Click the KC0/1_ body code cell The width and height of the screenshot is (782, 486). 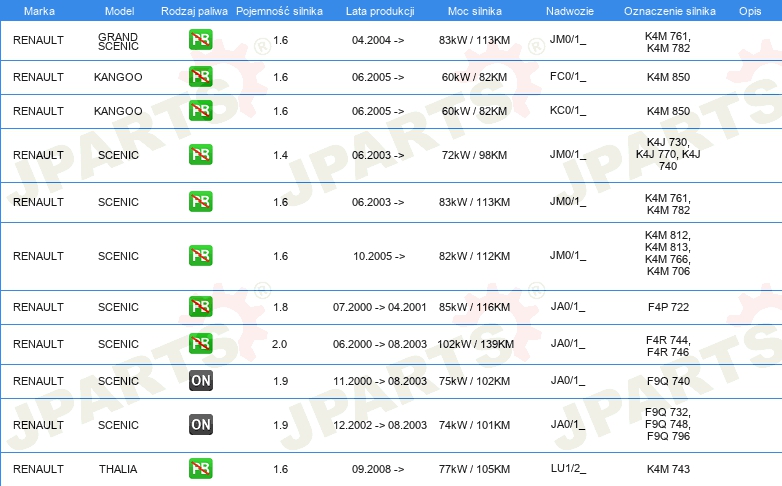tap(568, 110)
